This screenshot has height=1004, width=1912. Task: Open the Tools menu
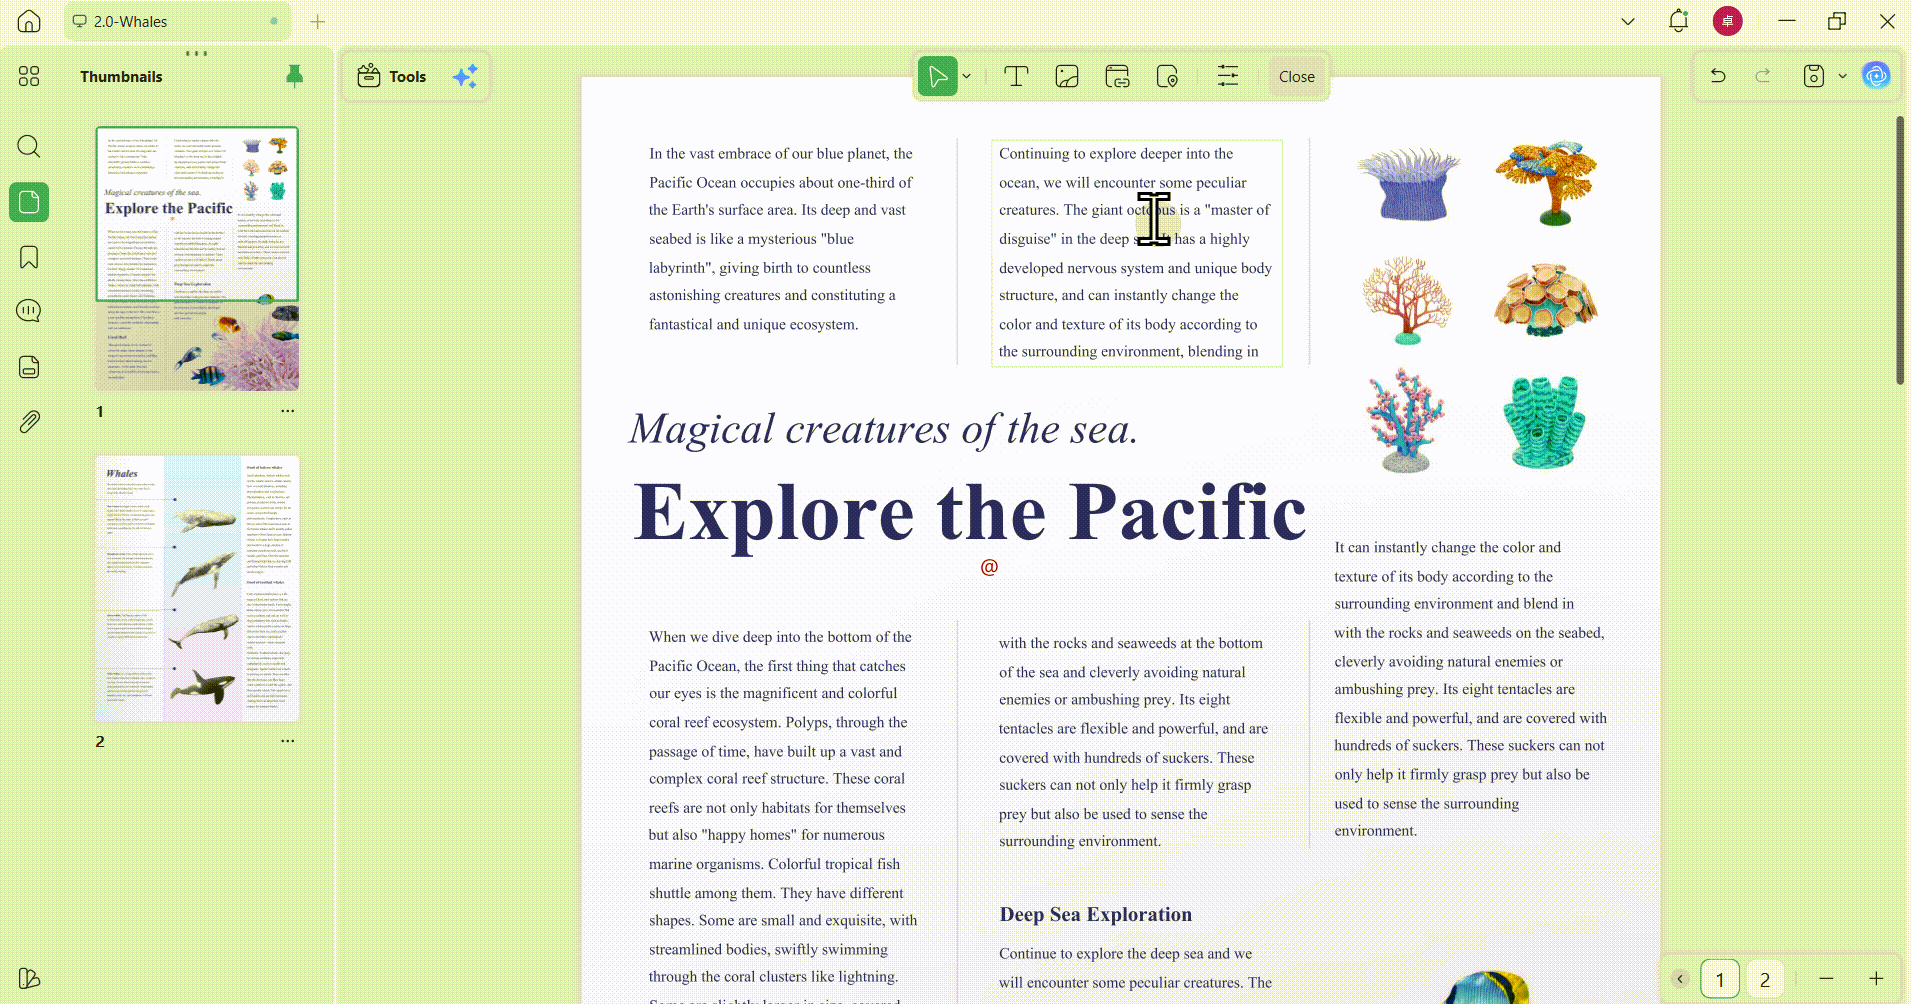[x=392, y=76]
